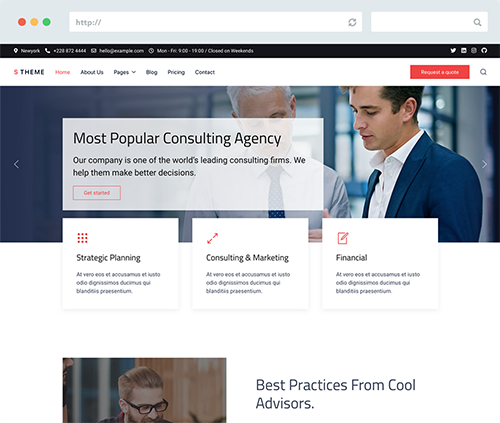Expand the Pages dropdown menu
The image size is (500, 423).
(x=125, y=72)
